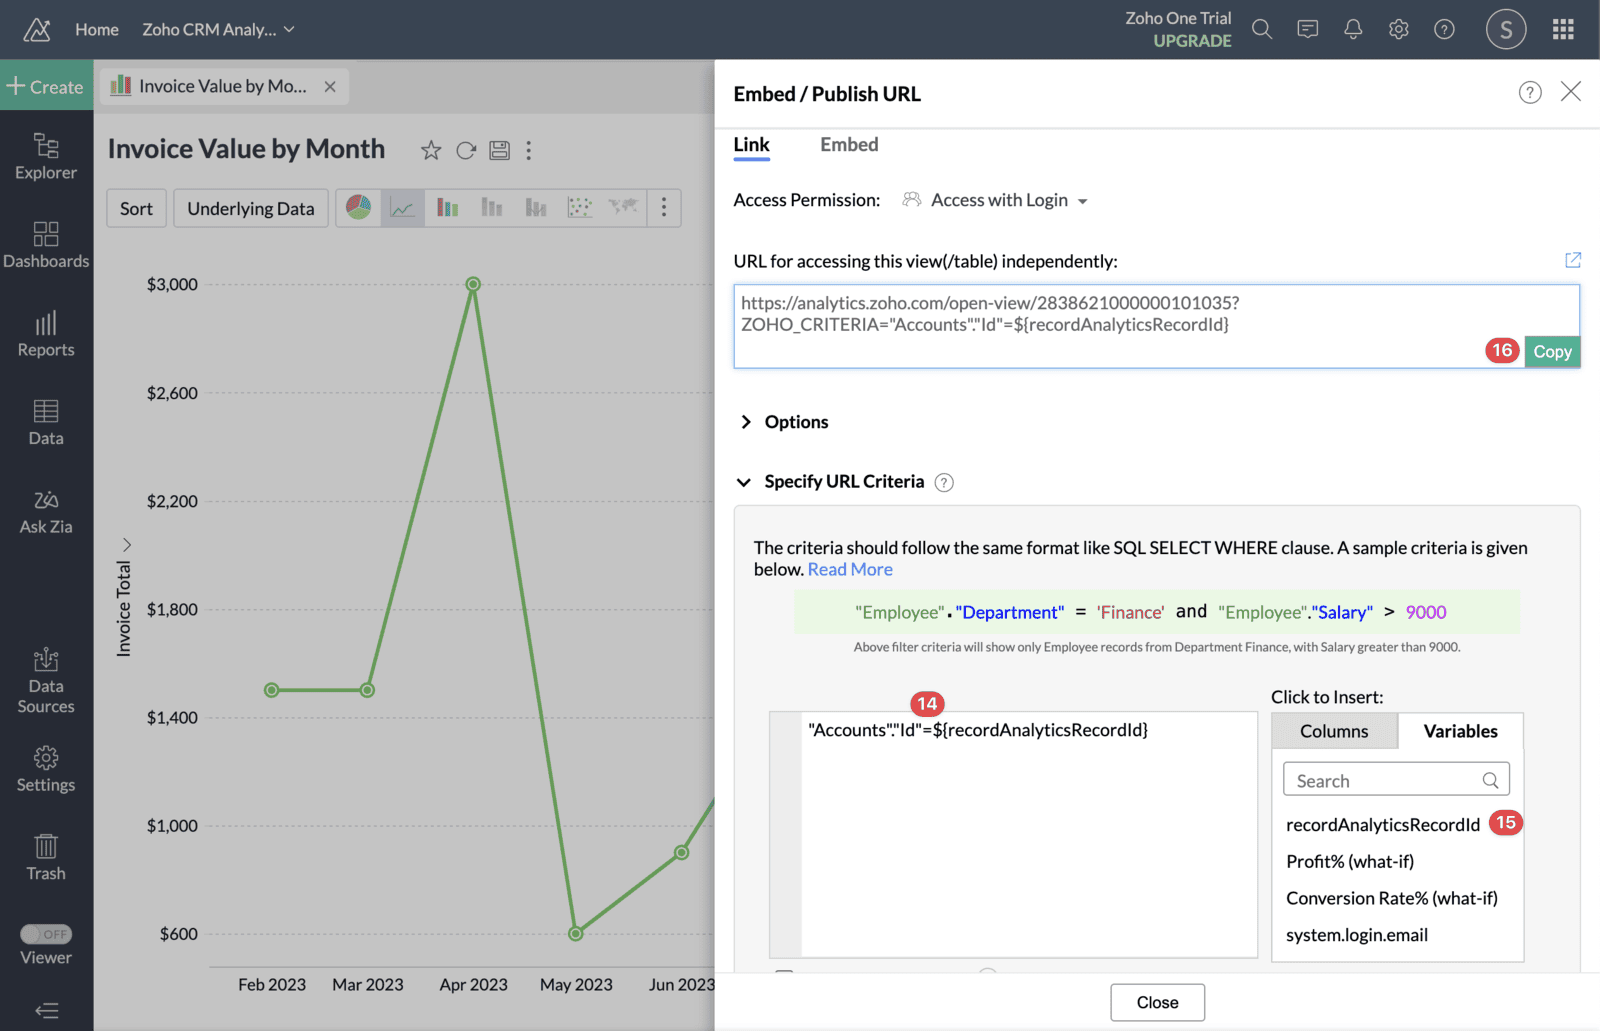Click the Underlying Data button

click(251, 208)
